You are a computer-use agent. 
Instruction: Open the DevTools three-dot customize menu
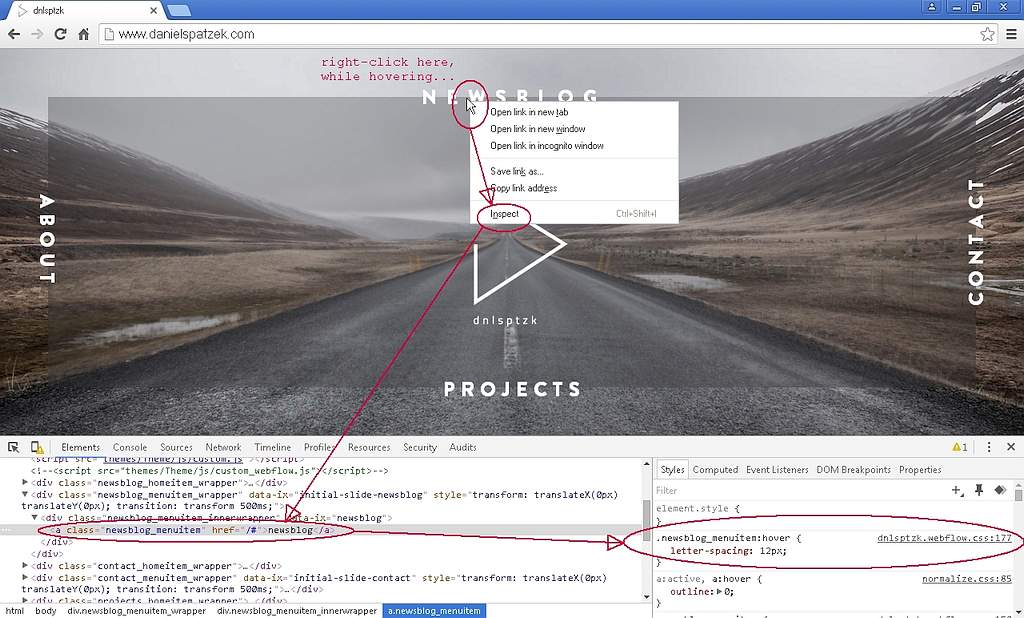[x=989, y=447]
